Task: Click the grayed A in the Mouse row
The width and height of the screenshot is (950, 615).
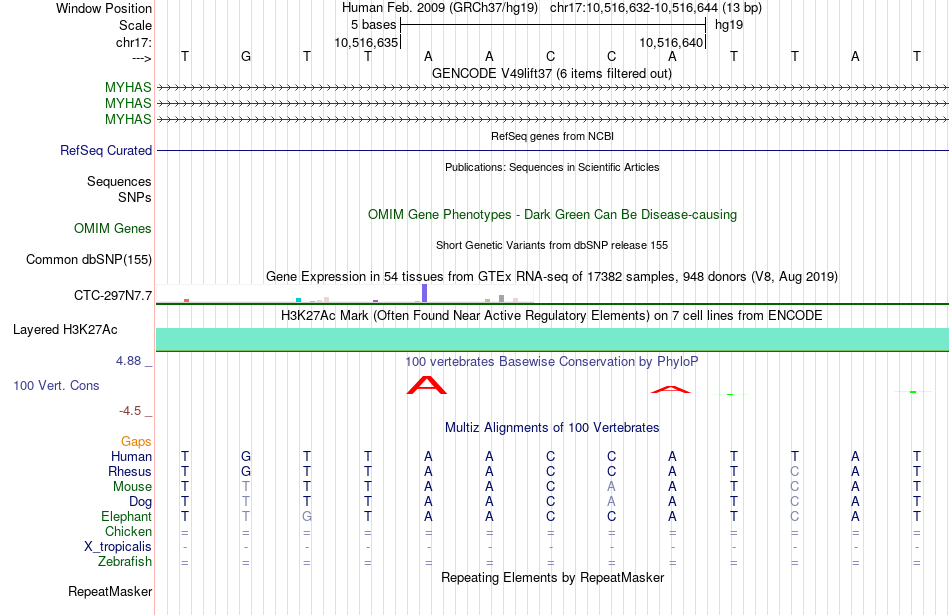Action: [611, 487]
